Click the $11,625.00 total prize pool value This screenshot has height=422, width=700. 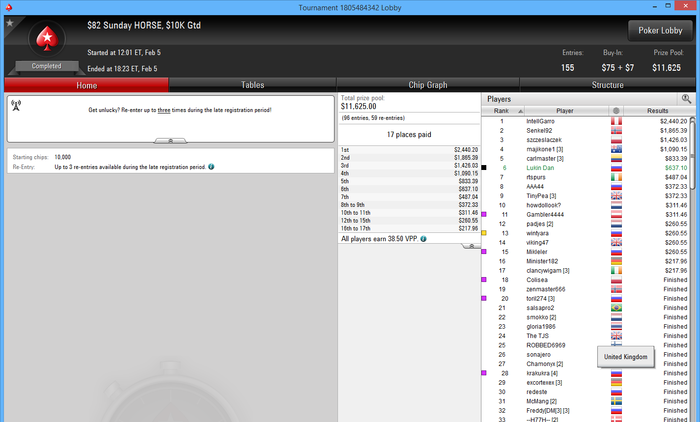[358, 106]
